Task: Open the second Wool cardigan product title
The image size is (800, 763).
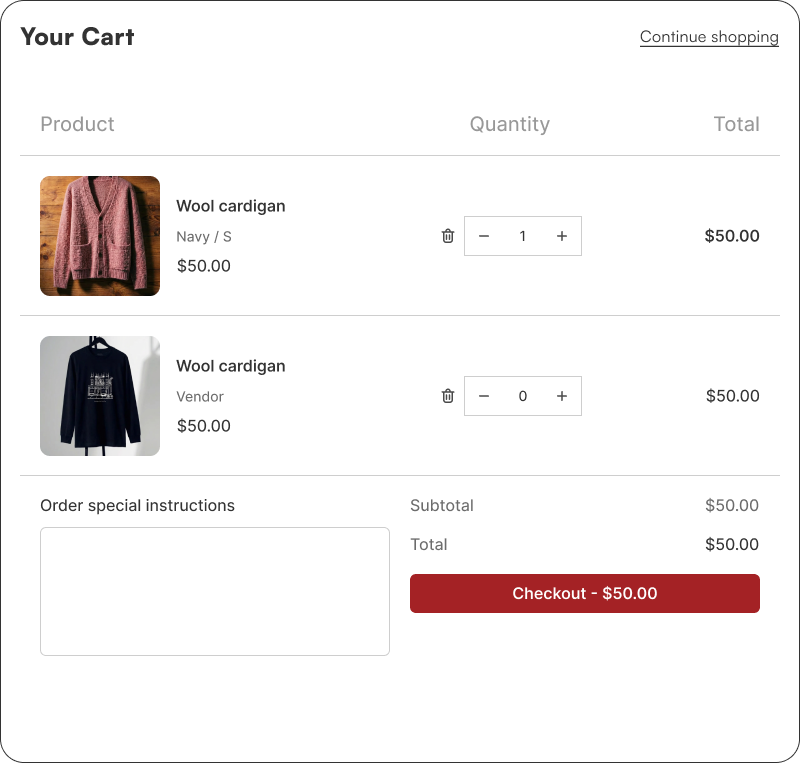Action: click(231, 366)
